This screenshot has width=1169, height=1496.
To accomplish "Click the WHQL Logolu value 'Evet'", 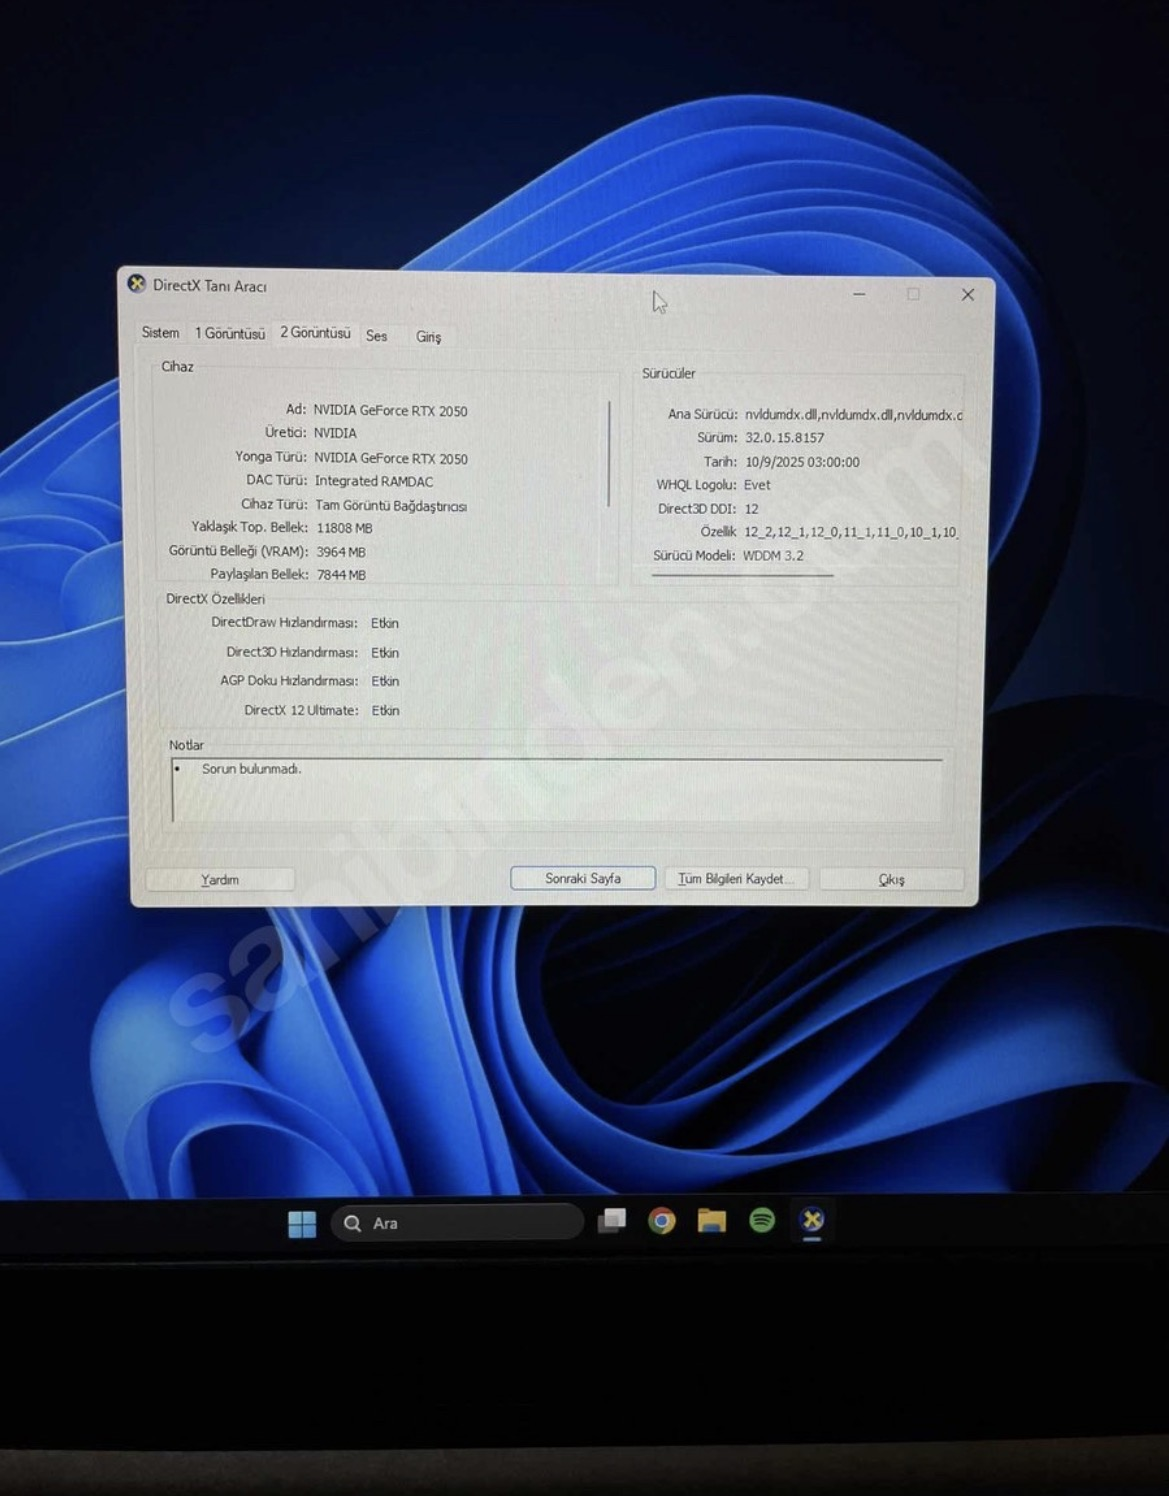I will (x=757, y=485).
